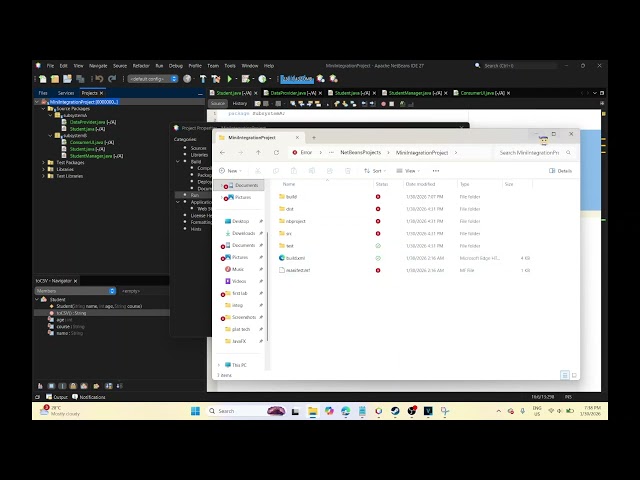Screen dimensions: 640x480
Task: Open the Debug menu in NetBeans
Action: coord(176,66)
